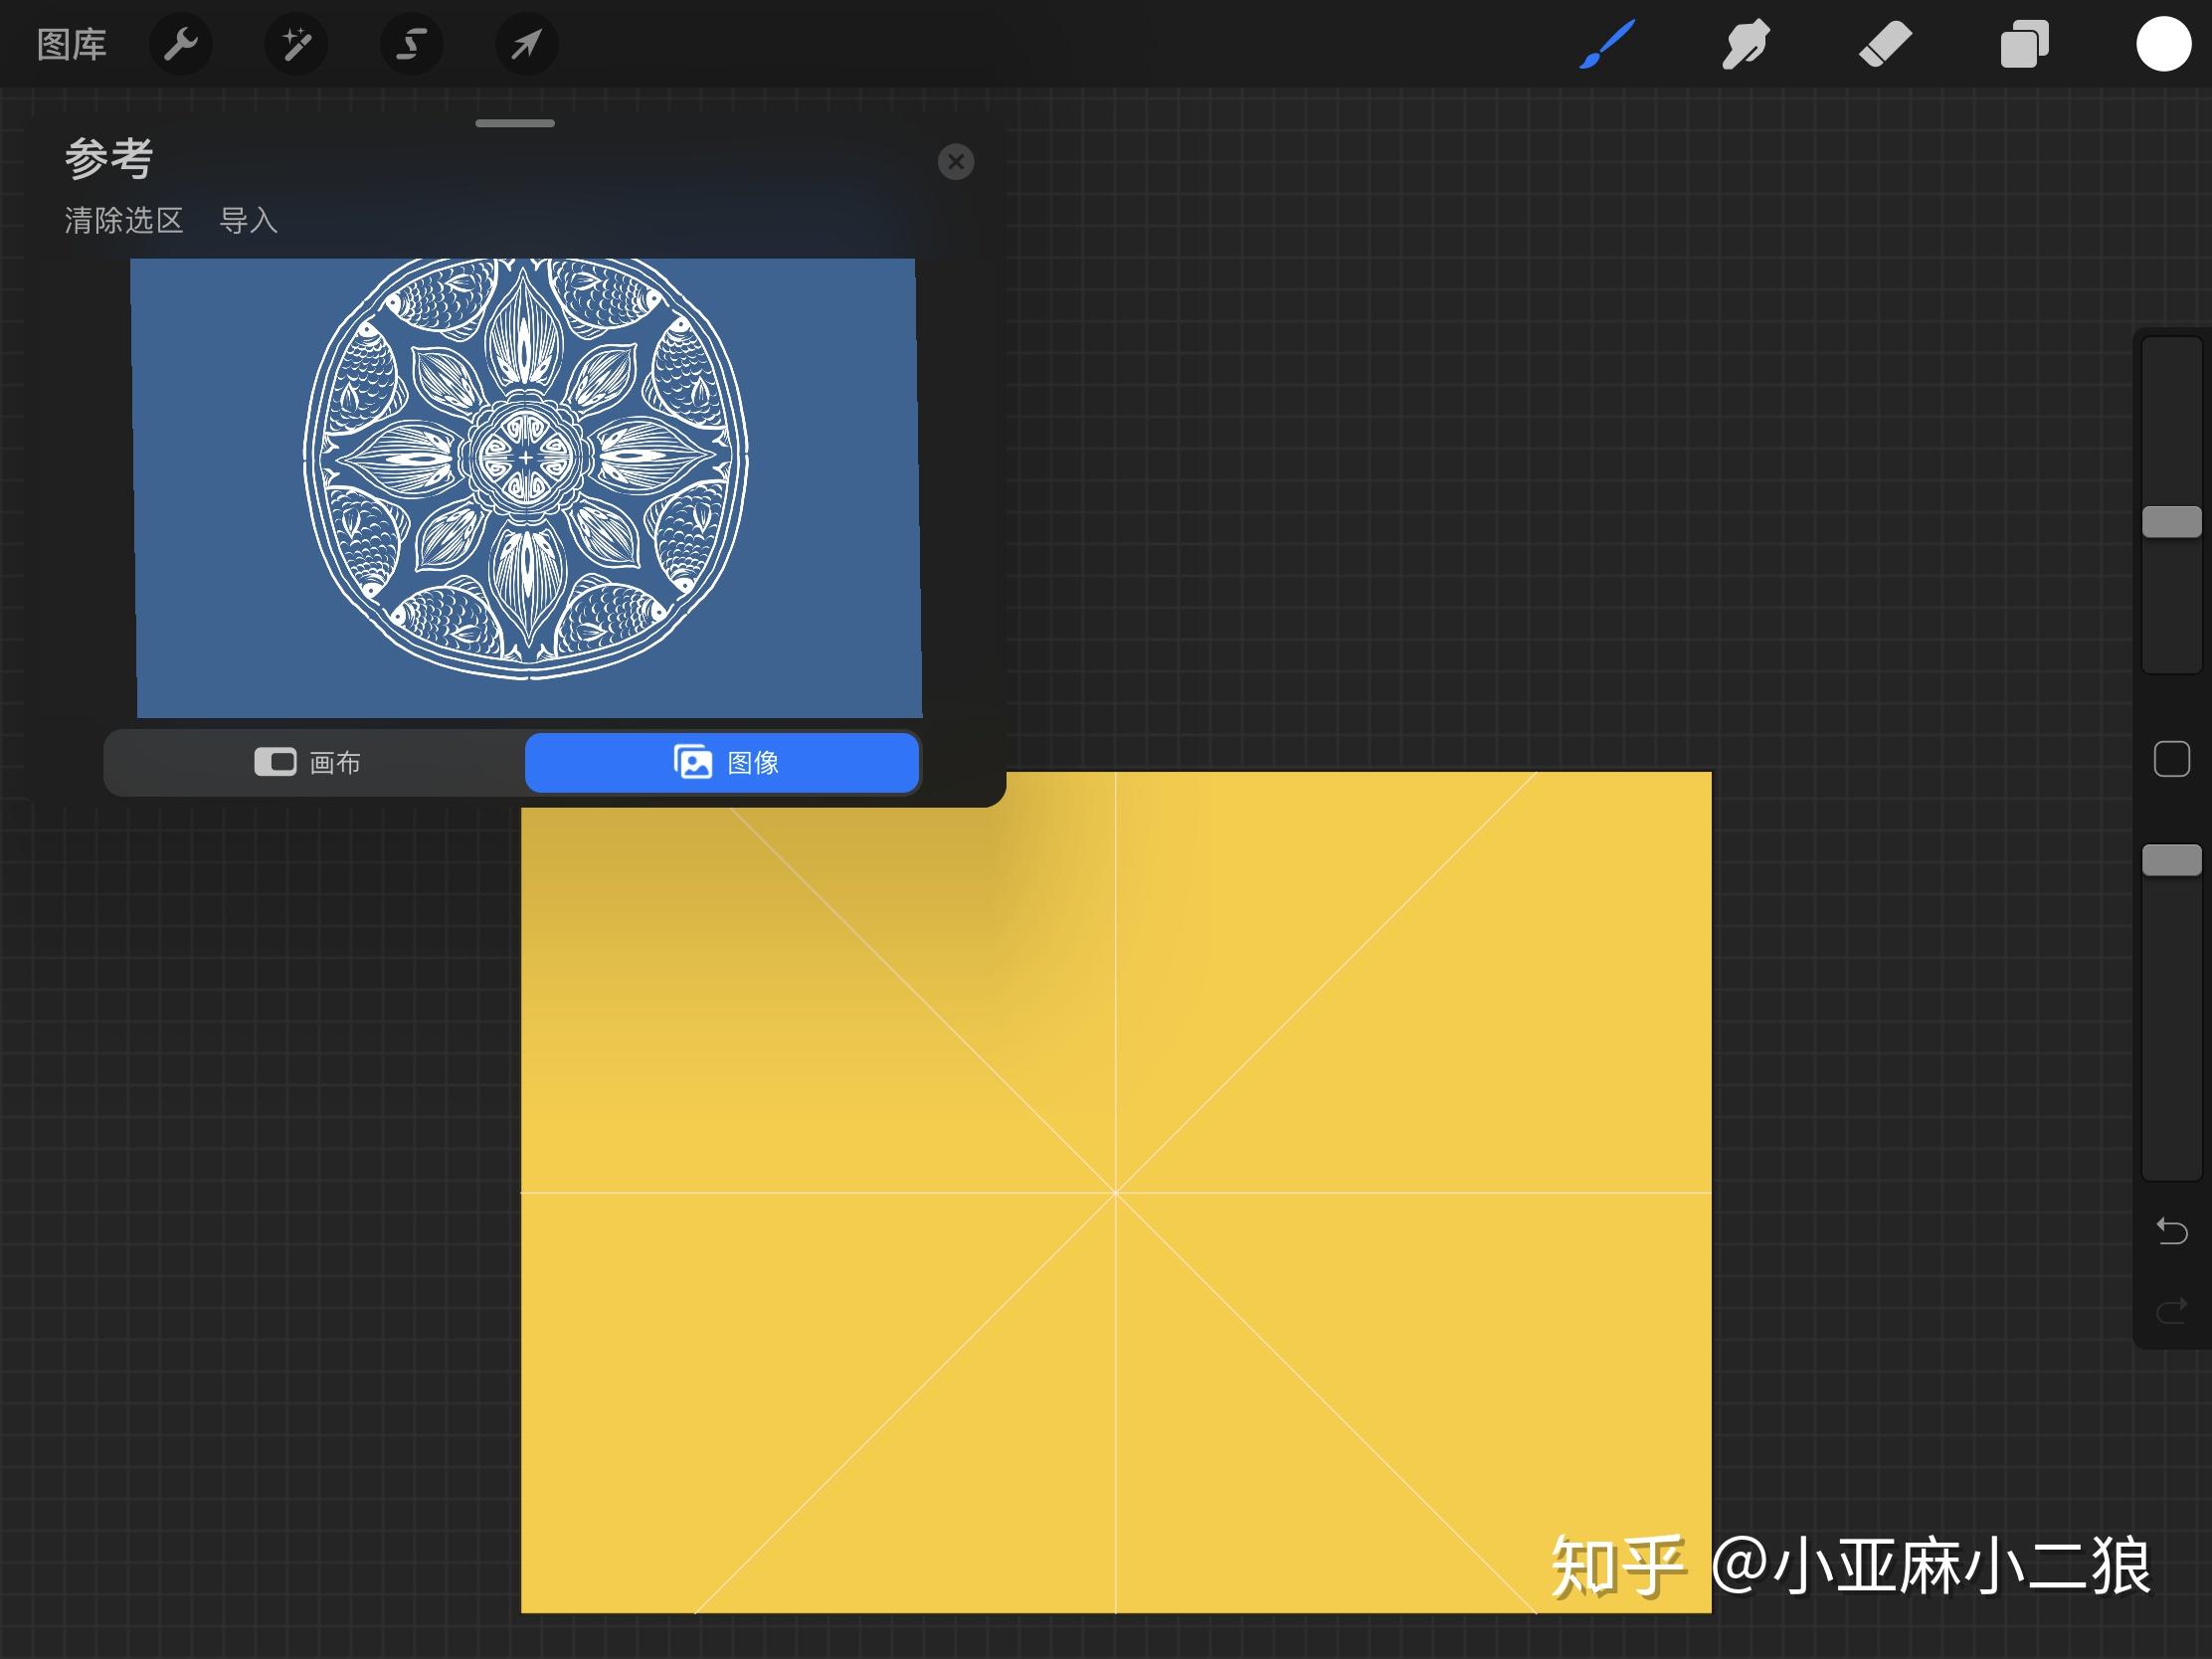This screenshot has height=1659, width=2212.
Task: Switch to the 图像 image tab
Action: [722, 762]
